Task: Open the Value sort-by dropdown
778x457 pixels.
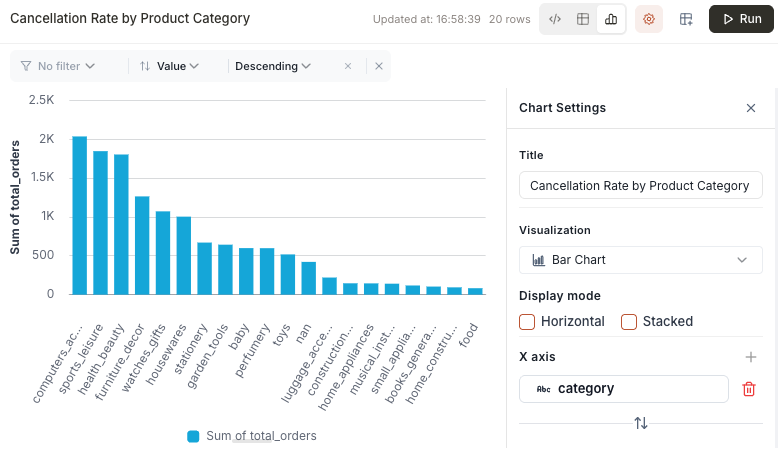Action: 169,66
